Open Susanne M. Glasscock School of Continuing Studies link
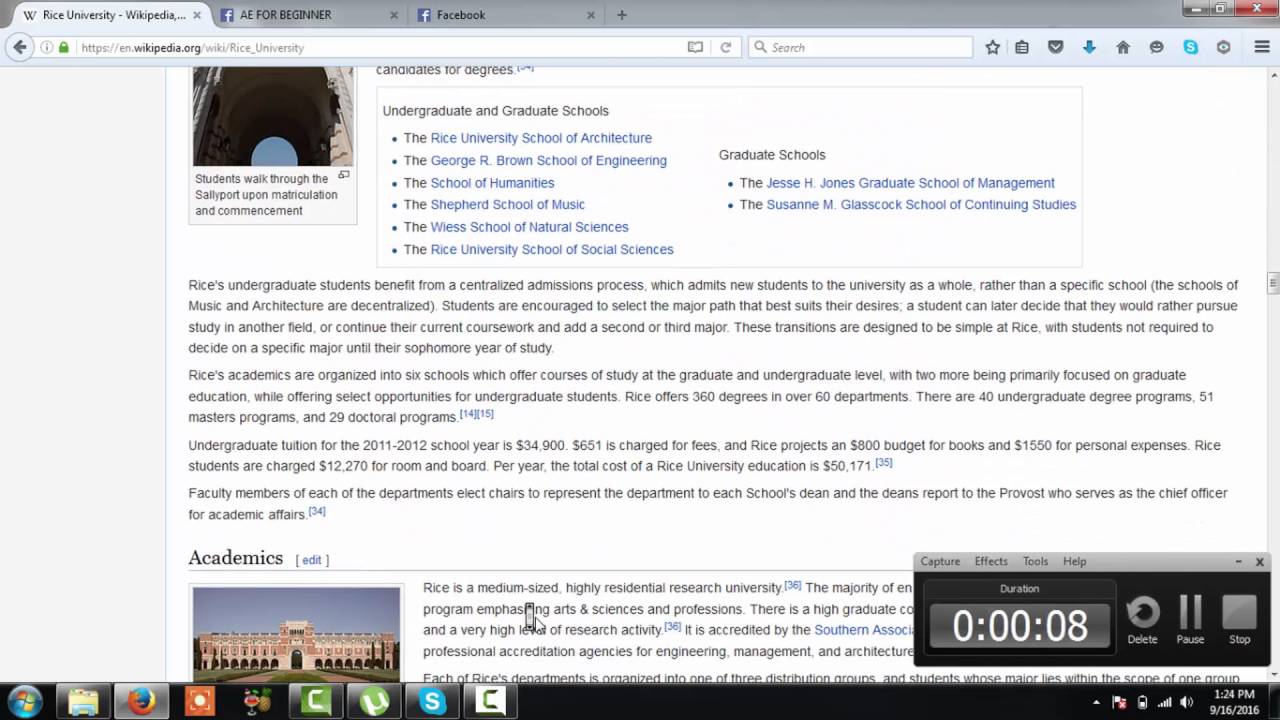Viewport: 1280px width, 720px height. click(921, 205)
